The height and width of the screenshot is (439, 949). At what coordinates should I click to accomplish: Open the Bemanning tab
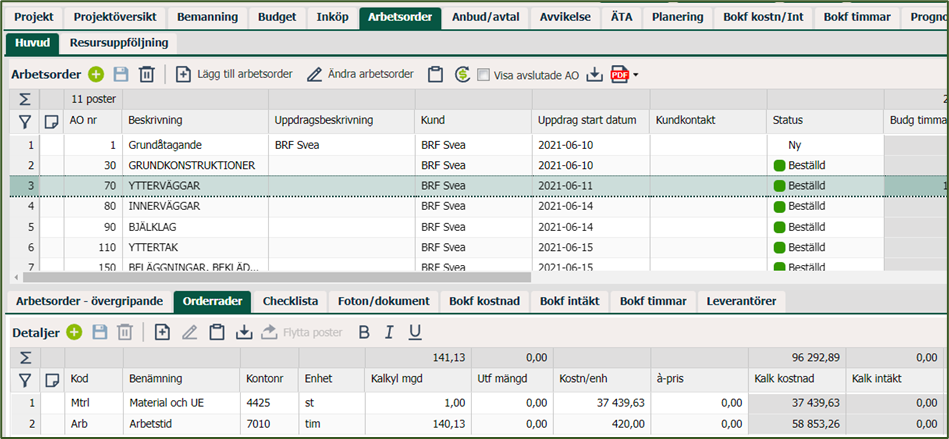pos(207,17)
